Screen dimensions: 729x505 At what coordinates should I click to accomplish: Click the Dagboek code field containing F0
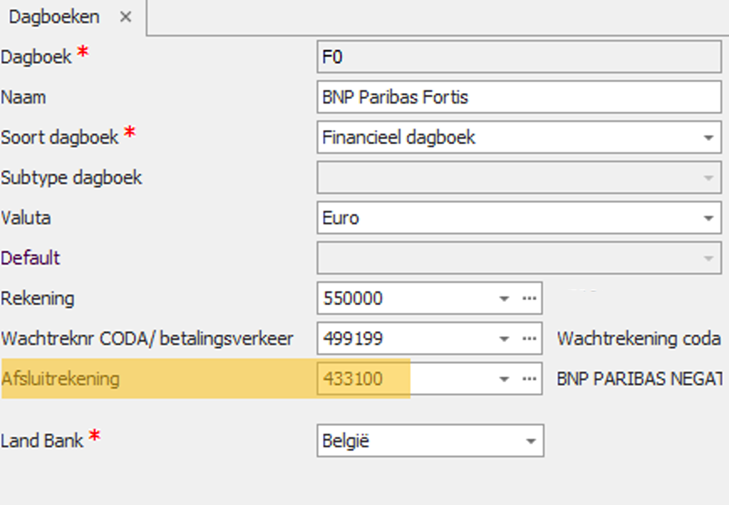tap(518, 57)
